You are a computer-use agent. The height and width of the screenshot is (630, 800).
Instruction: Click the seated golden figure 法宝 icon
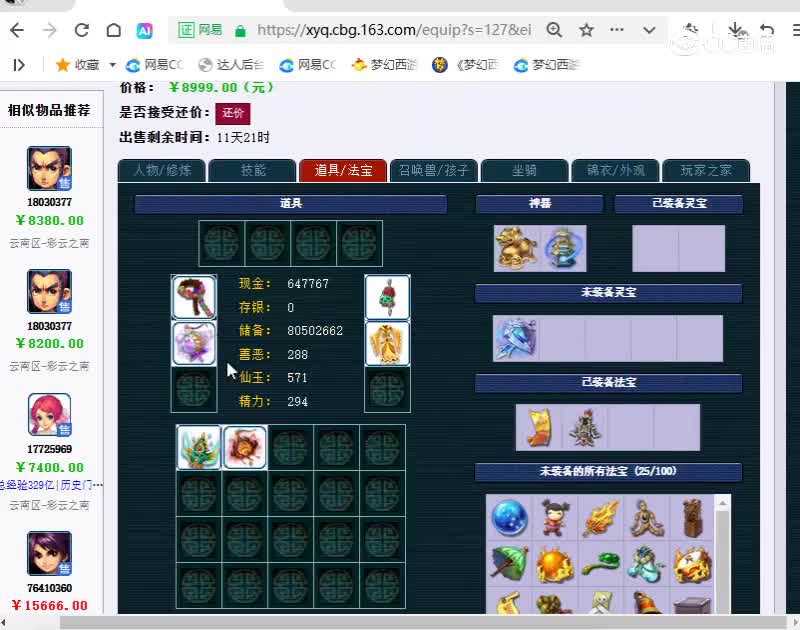[x=647, y=517]
